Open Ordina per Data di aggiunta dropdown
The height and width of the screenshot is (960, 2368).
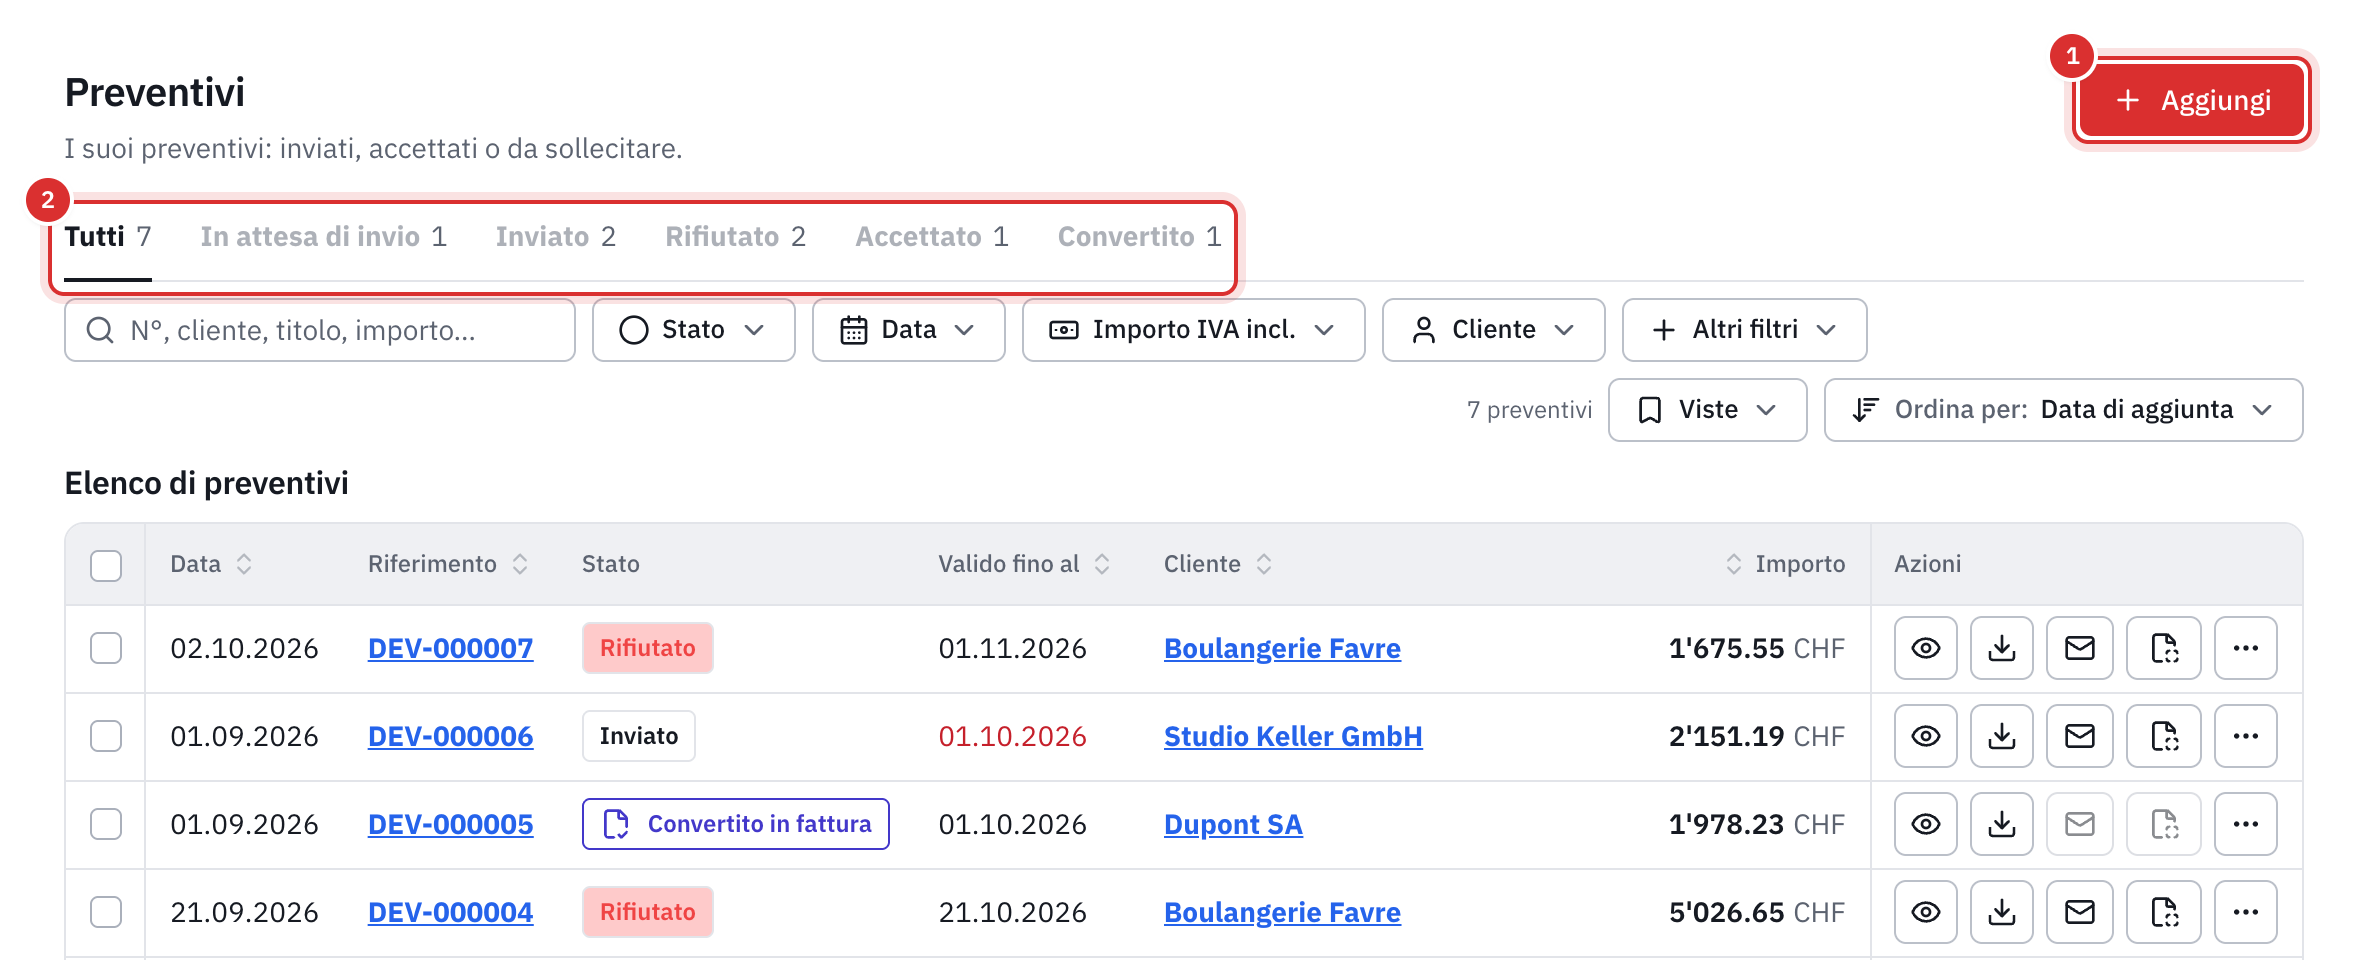click(2063, 410)
